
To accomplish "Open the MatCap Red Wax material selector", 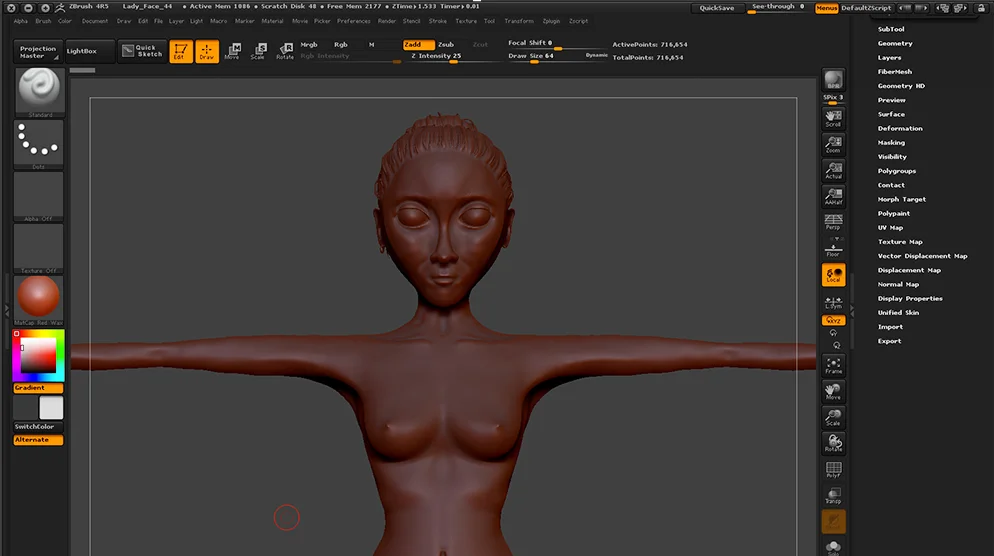I will point(39,301).
